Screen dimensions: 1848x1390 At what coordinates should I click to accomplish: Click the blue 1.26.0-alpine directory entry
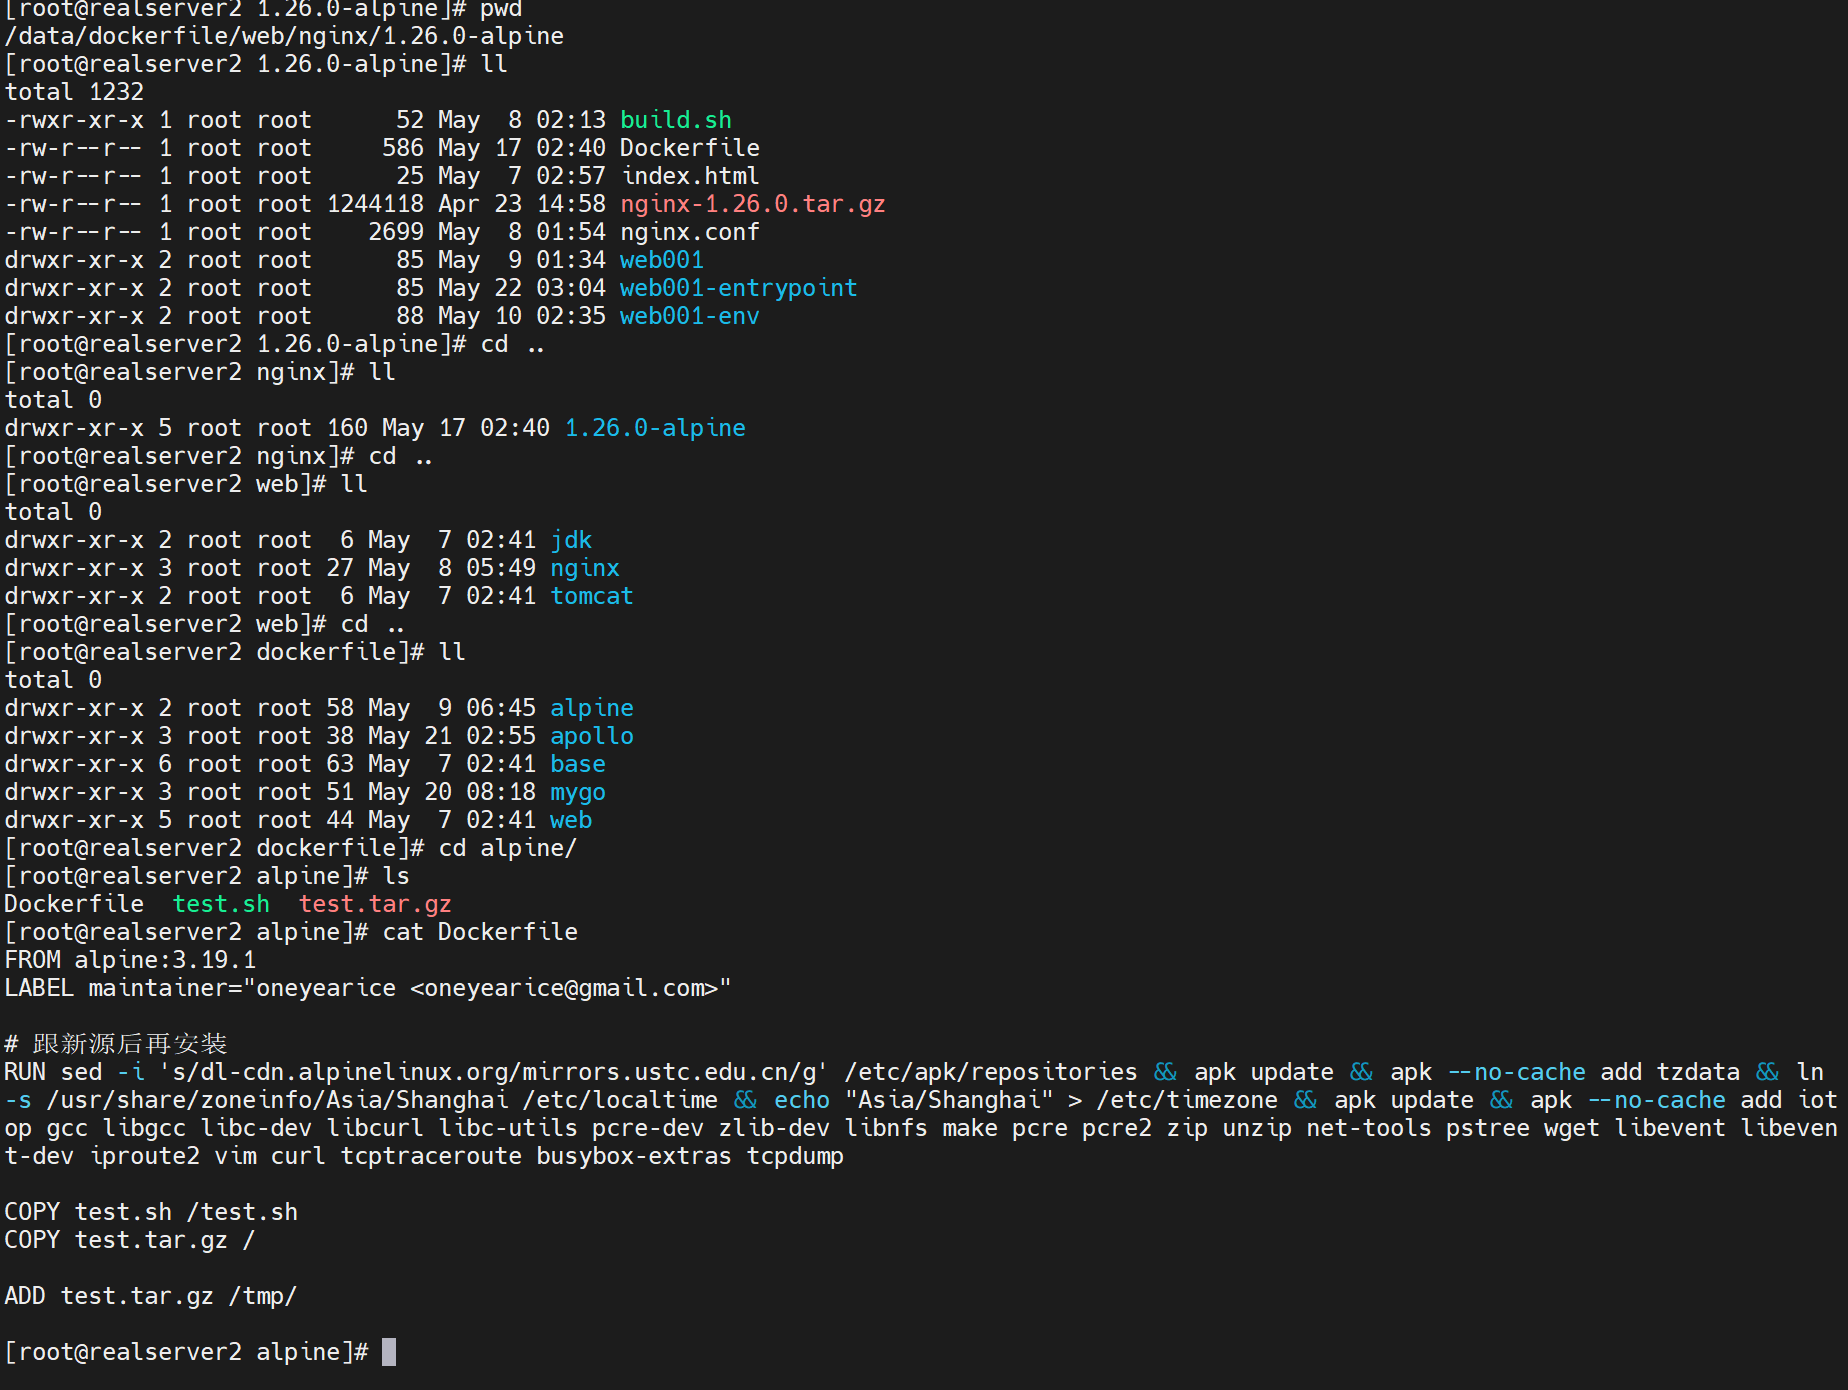(655, 428)
